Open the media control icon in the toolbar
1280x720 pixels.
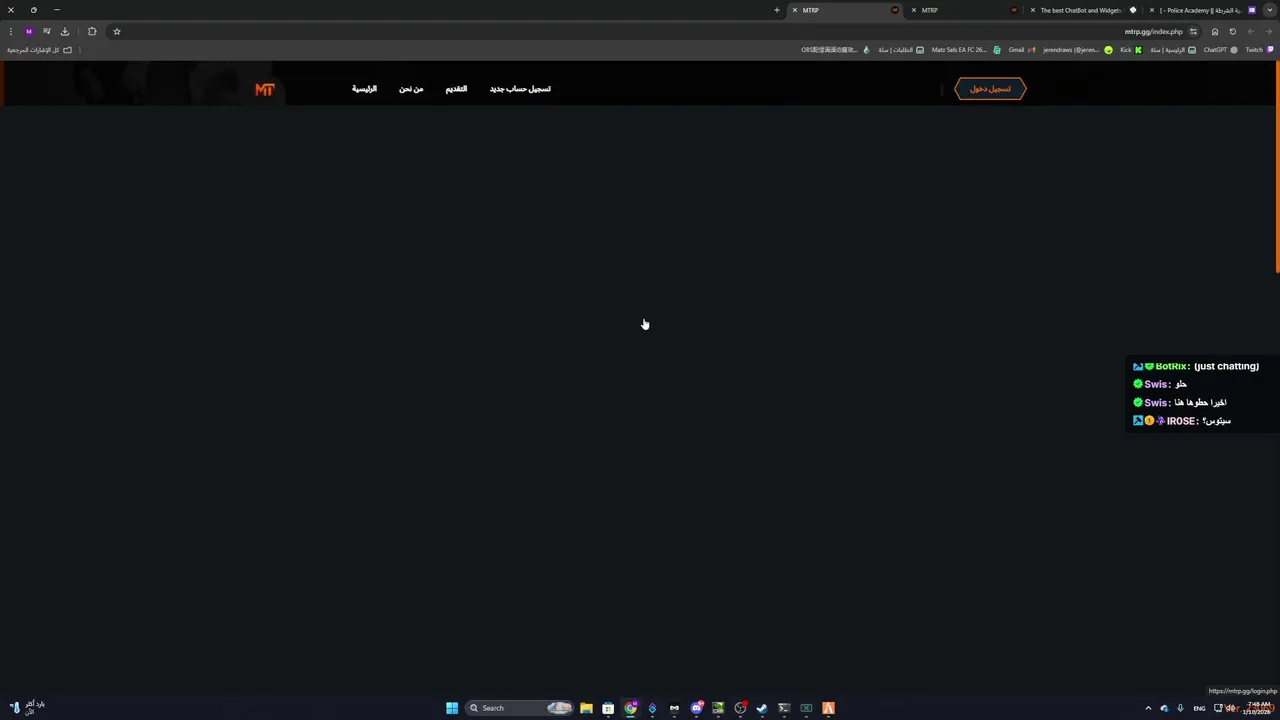(47, 31)
